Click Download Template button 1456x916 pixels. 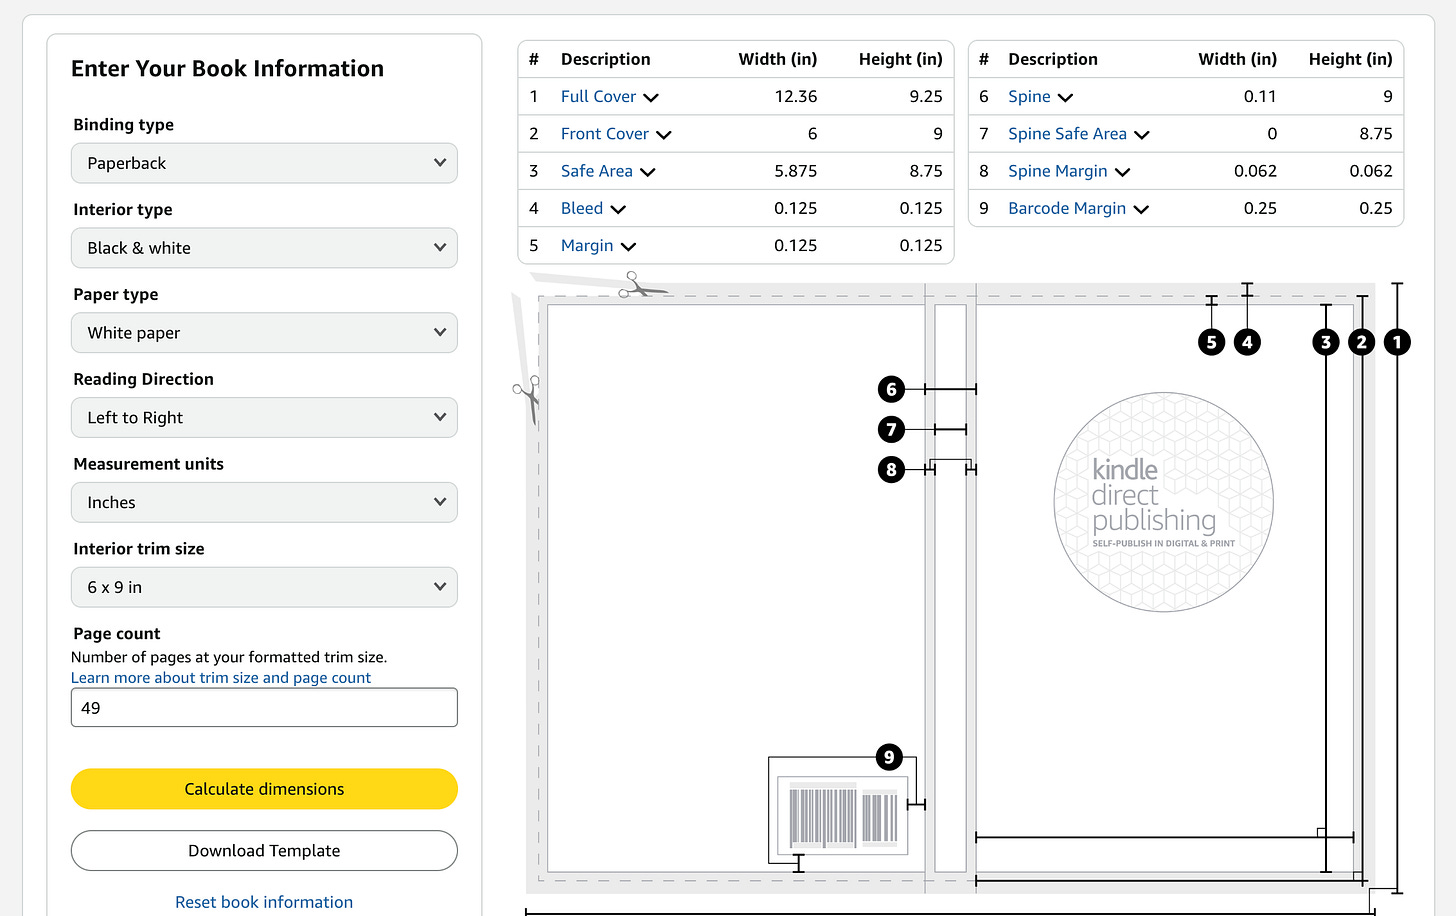pos(264,851)
